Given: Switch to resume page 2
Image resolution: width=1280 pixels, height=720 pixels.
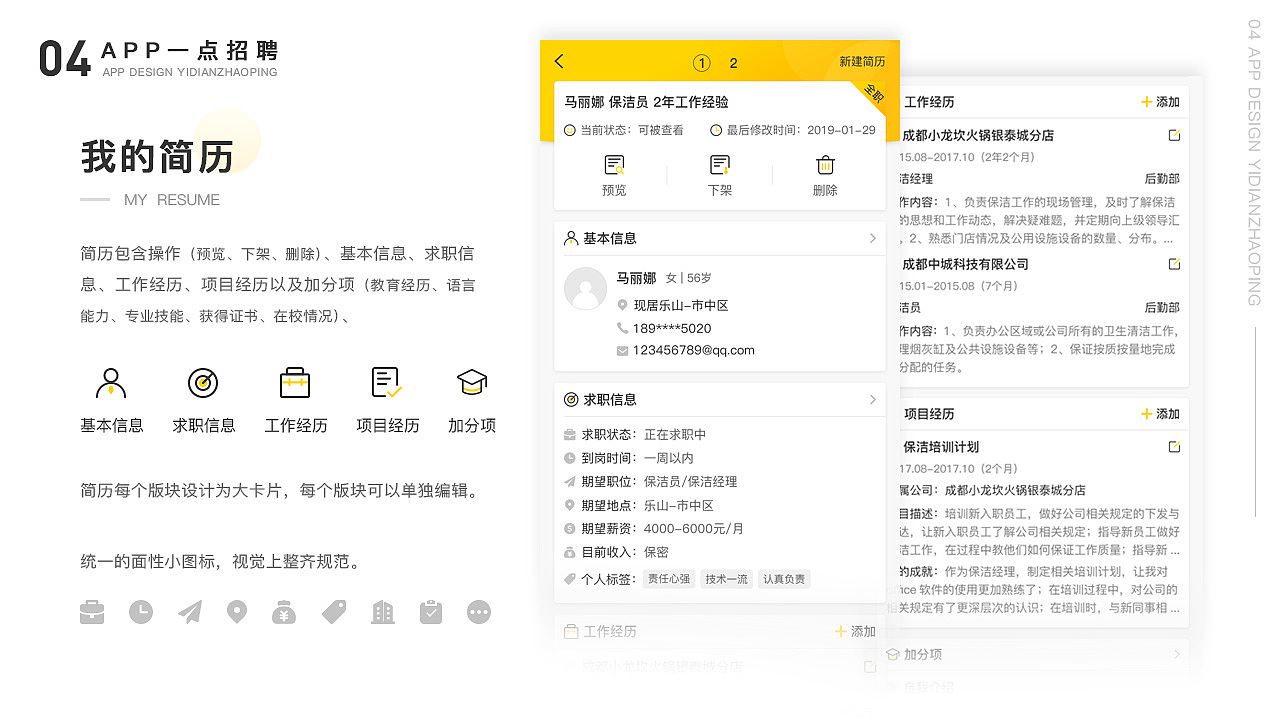Looking at the screenshot, I should (733, 63).
